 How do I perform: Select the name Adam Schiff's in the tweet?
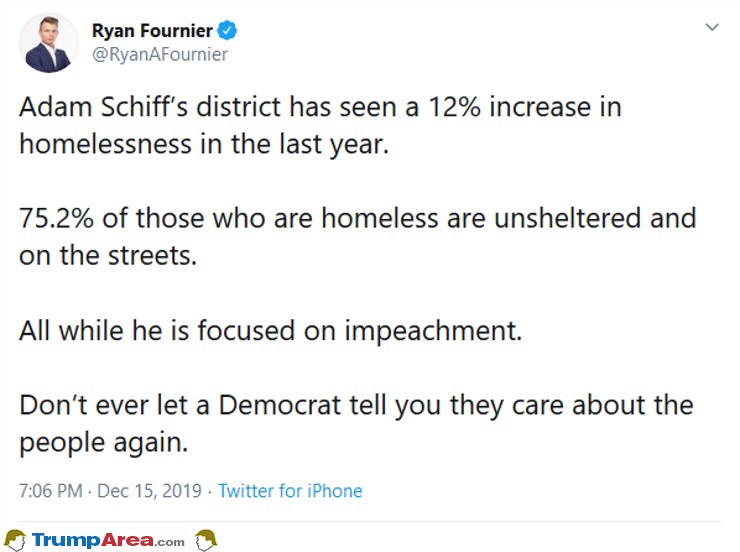point(103,107)
